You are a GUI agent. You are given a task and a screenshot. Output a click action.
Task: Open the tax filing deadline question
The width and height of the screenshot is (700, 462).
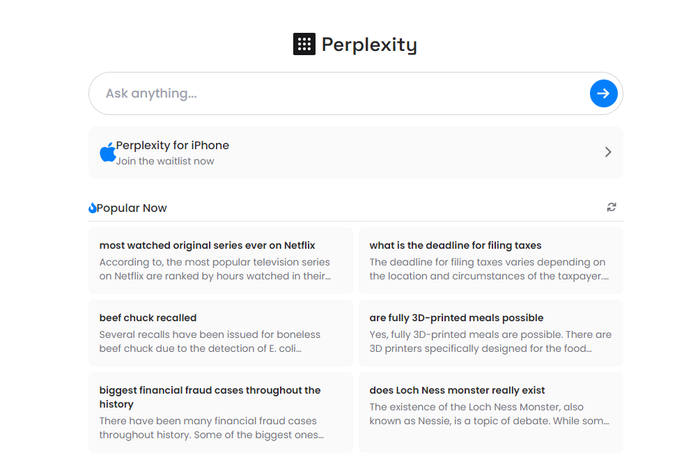click(x=455, y=245)
